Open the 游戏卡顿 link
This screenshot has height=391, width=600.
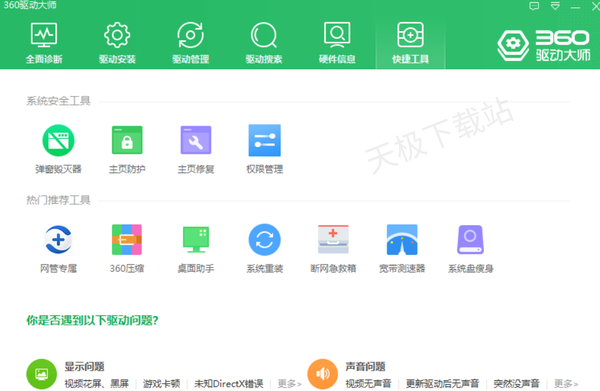161,383
